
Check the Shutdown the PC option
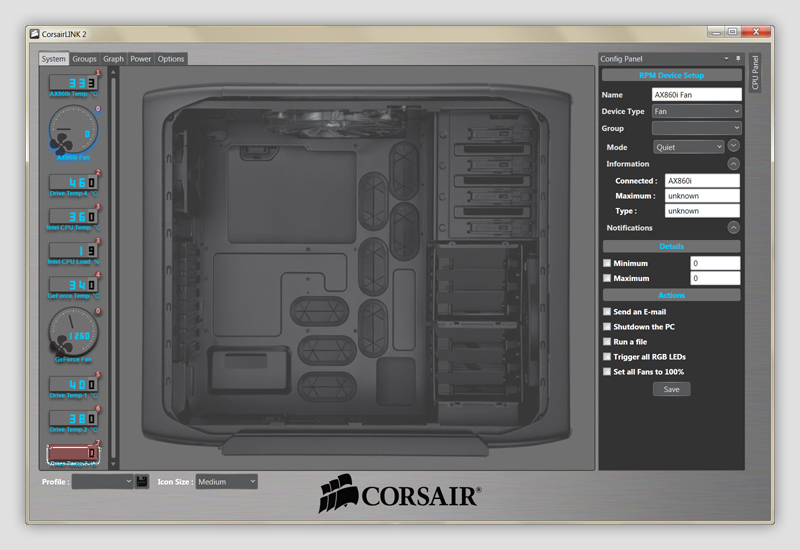607,327
